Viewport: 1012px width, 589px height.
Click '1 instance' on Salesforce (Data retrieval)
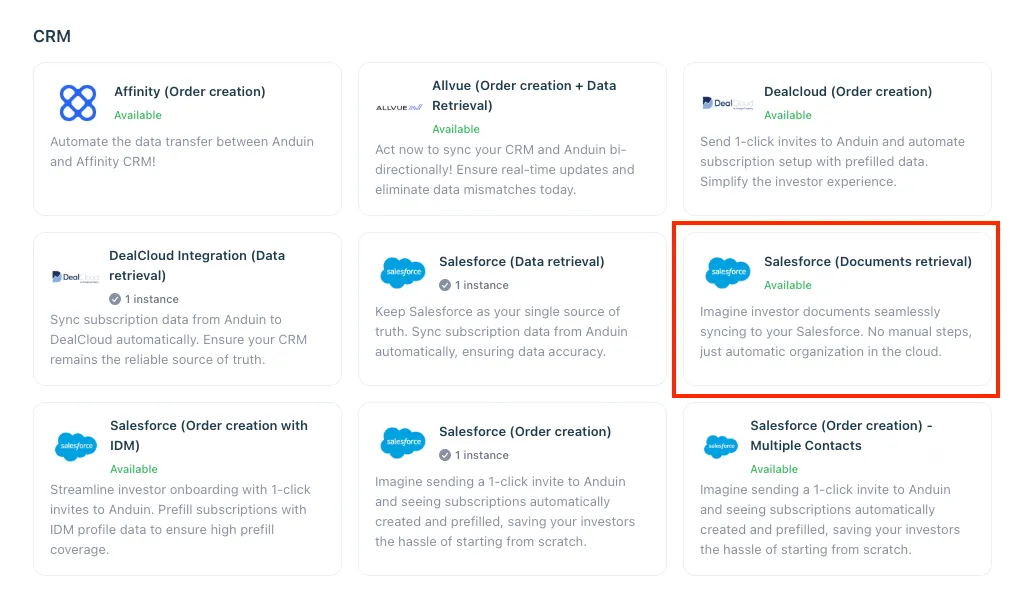point(481,285)
